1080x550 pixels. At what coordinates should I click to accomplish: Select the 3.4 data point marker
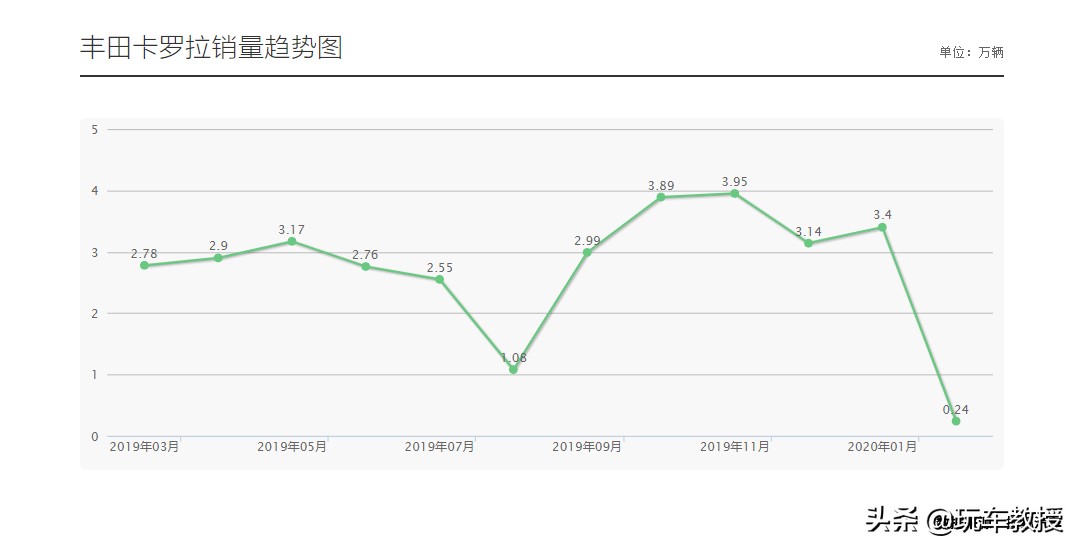[882, 227]
